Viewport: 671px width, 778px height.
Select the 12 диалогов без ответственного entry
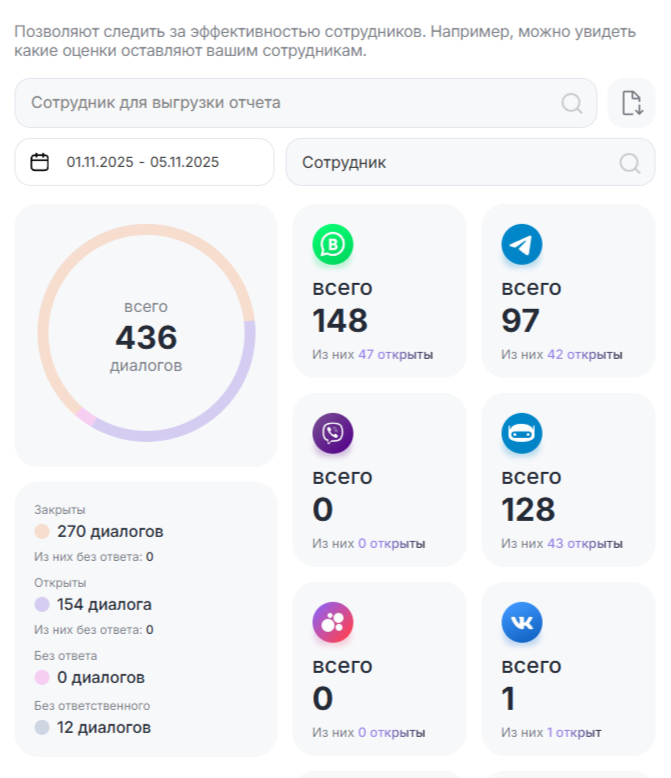pos(104,728)
